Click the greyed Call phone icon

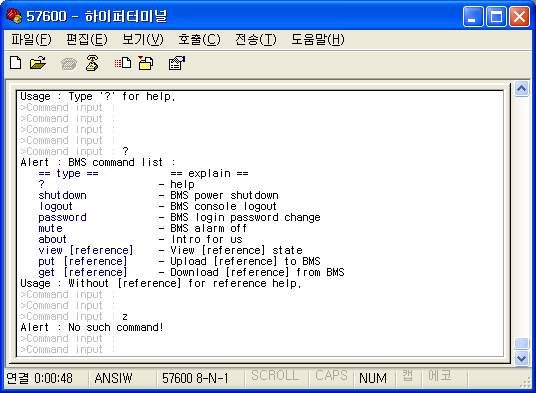(x=69, y=64)
